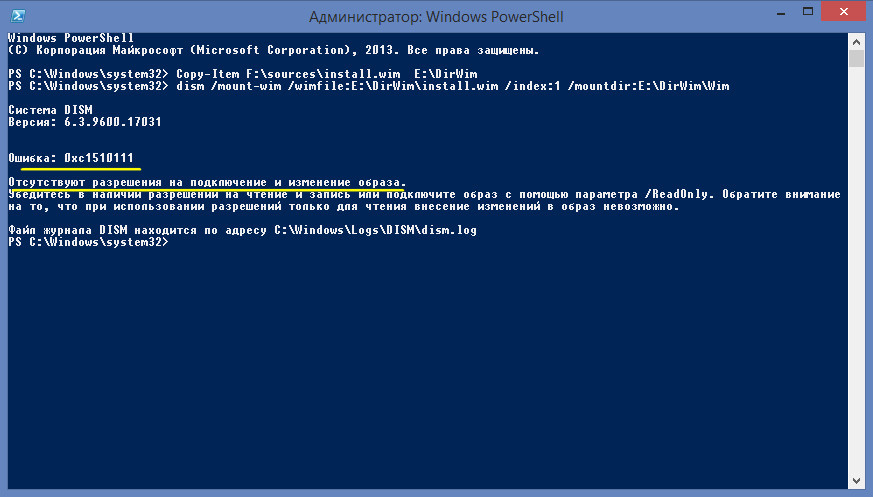This screenshot has width=873, height=497.
Task: Click the last empty PS prompt line
Action: [x=88, y=242]
